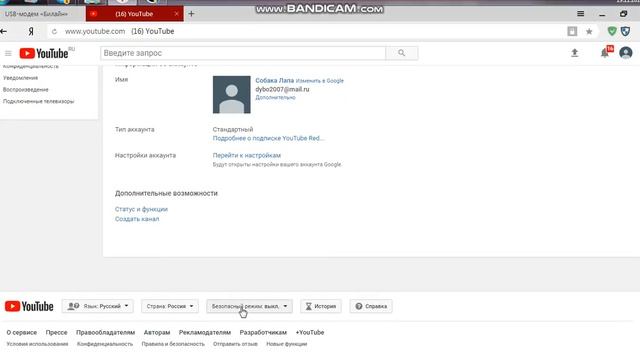Click the Изменить в Google link
The height and width of the screenshot is (360, 640).
click(x=320, y=81)
